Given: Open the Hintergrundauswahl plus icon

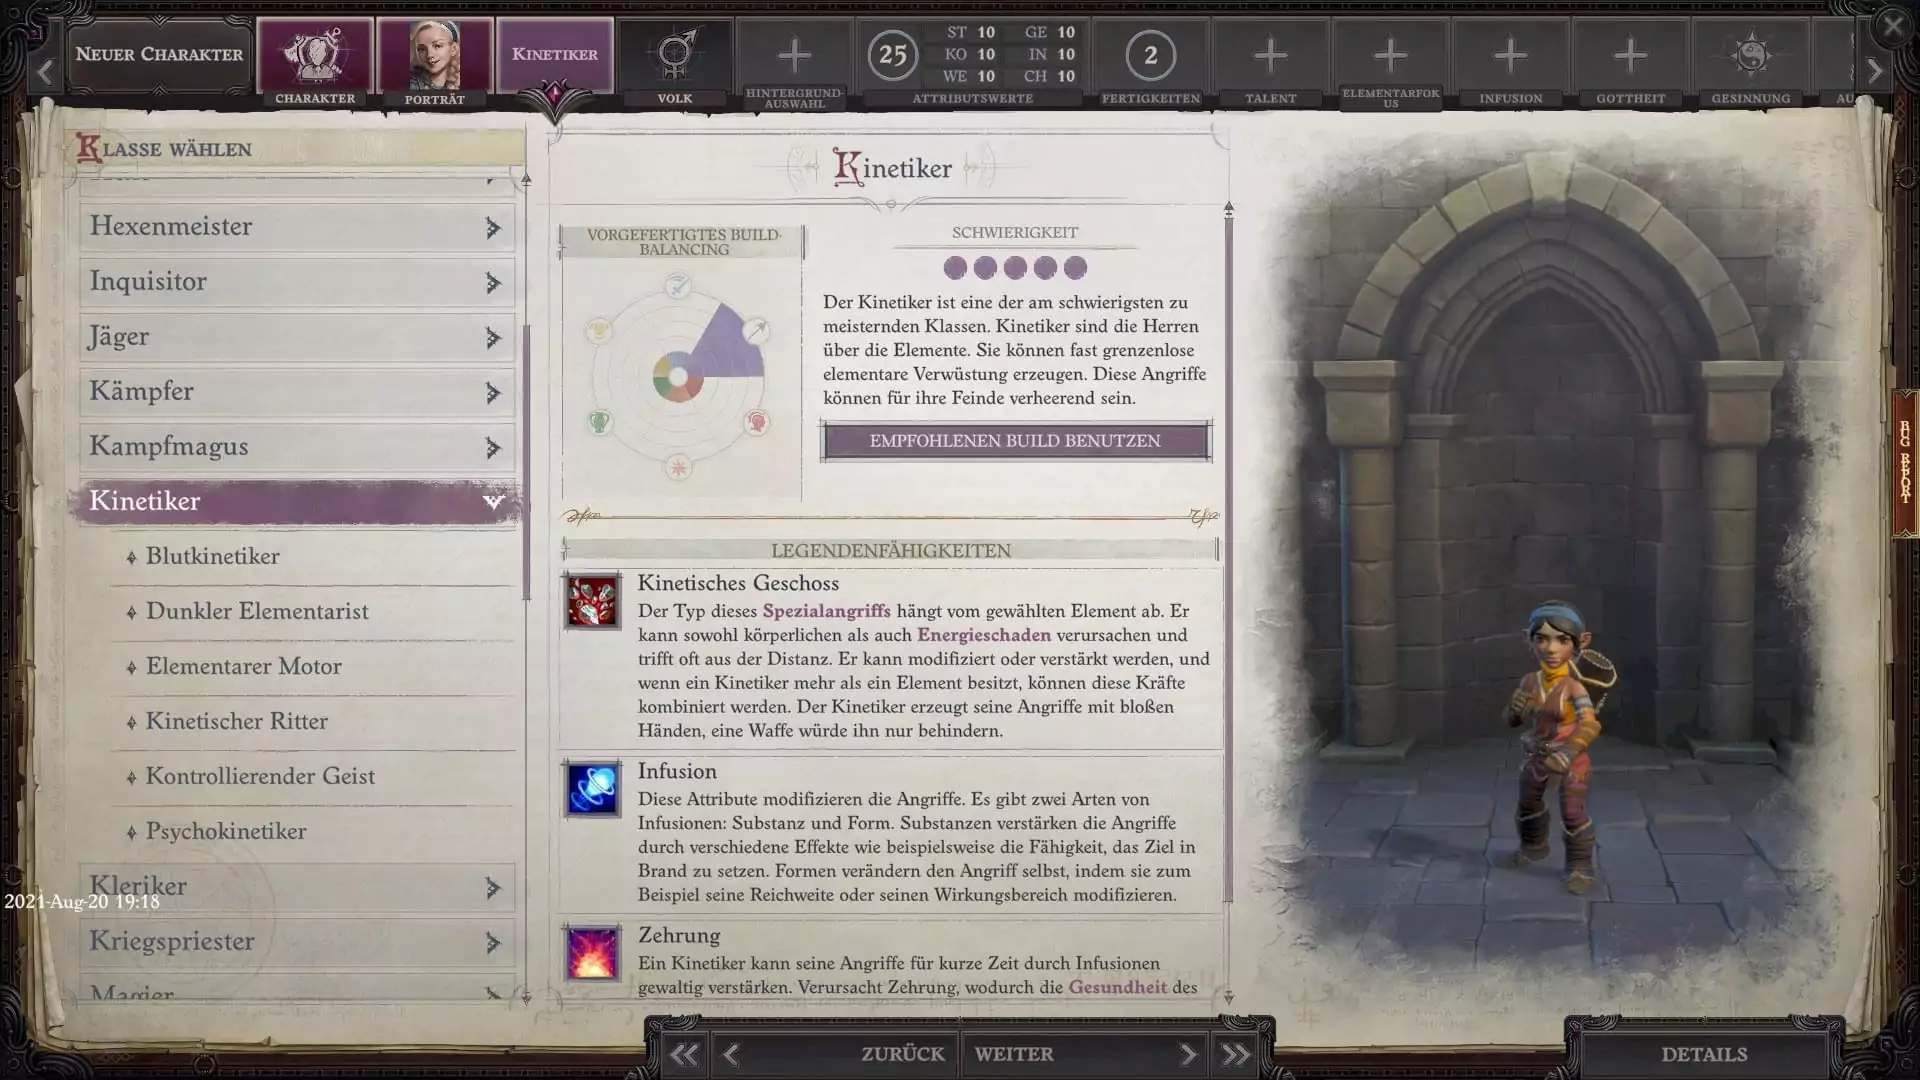Looking at the screenshot, I should click(795, 56).
